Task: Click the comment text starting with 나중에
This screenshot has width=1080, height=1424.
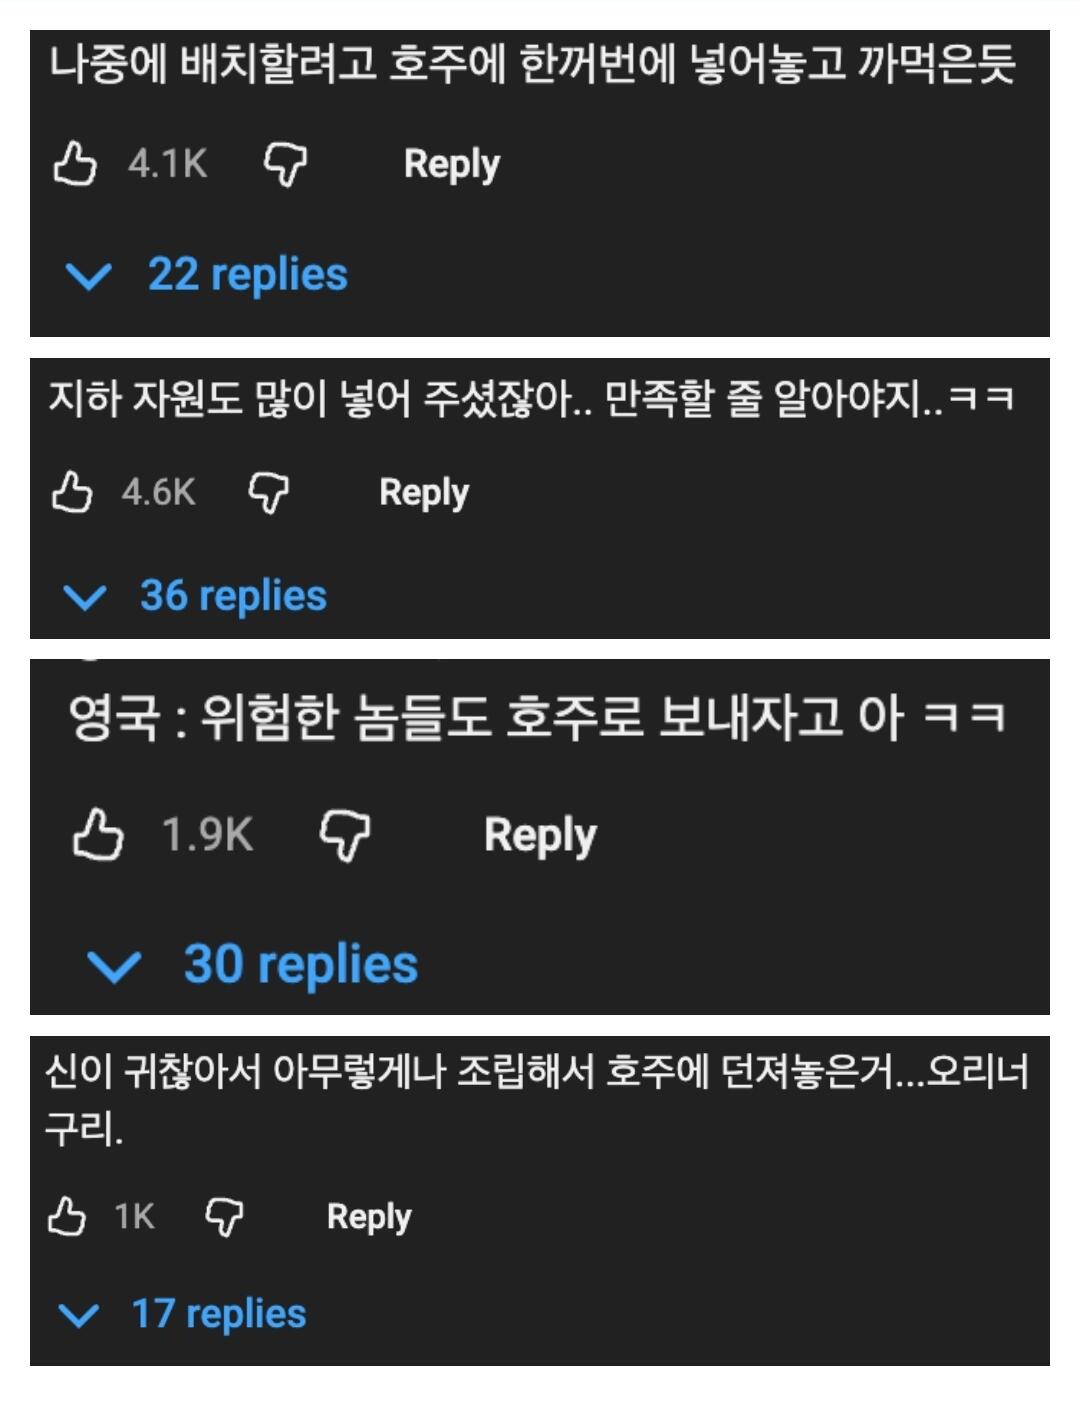Action: (532, 66)
